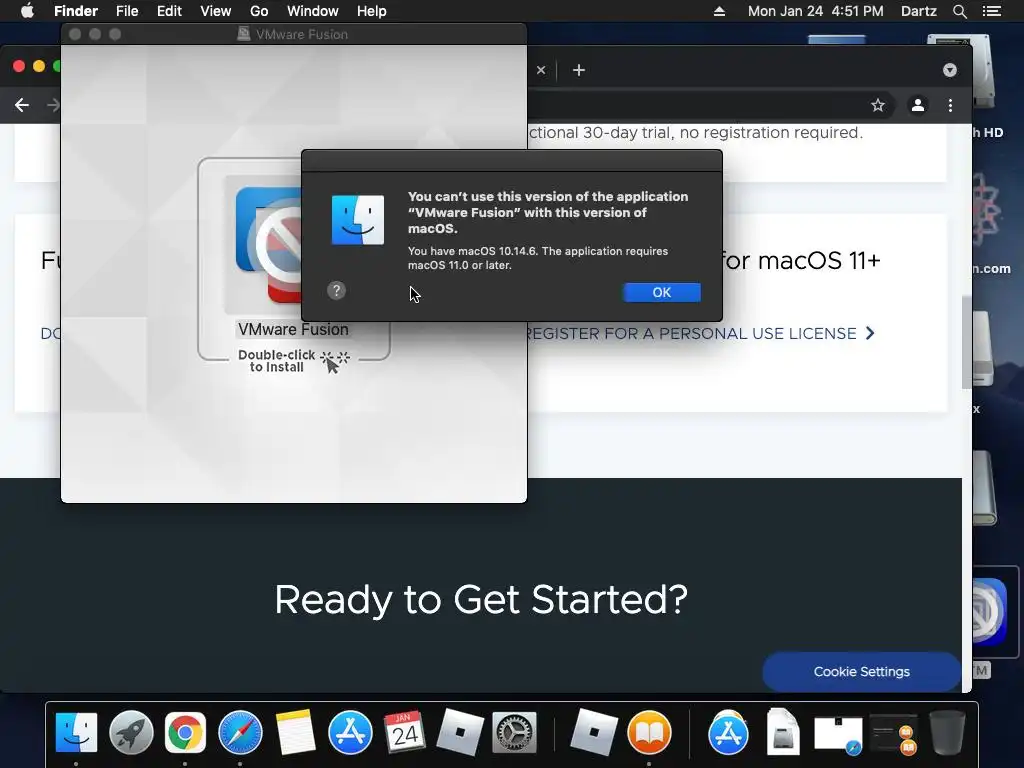The width and height of the screenshot is (1024, 768).
Task: Click the VMware Fusion window title bar text
Action: [x=301, y=35]
